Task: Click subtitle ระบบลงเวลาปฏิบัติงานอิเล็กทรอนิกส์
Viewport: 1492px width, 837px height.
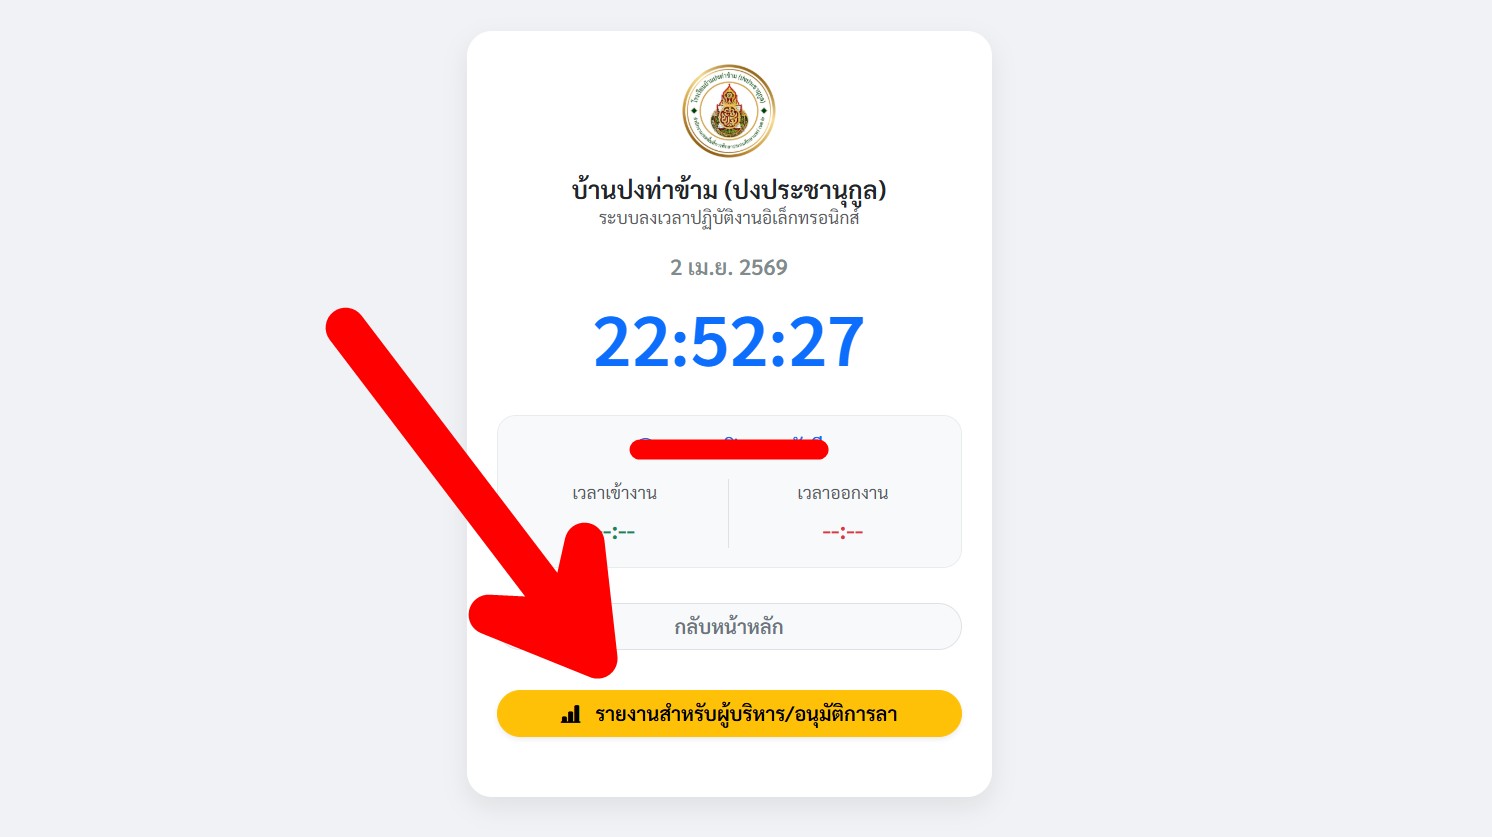Action: click(729, 218)
